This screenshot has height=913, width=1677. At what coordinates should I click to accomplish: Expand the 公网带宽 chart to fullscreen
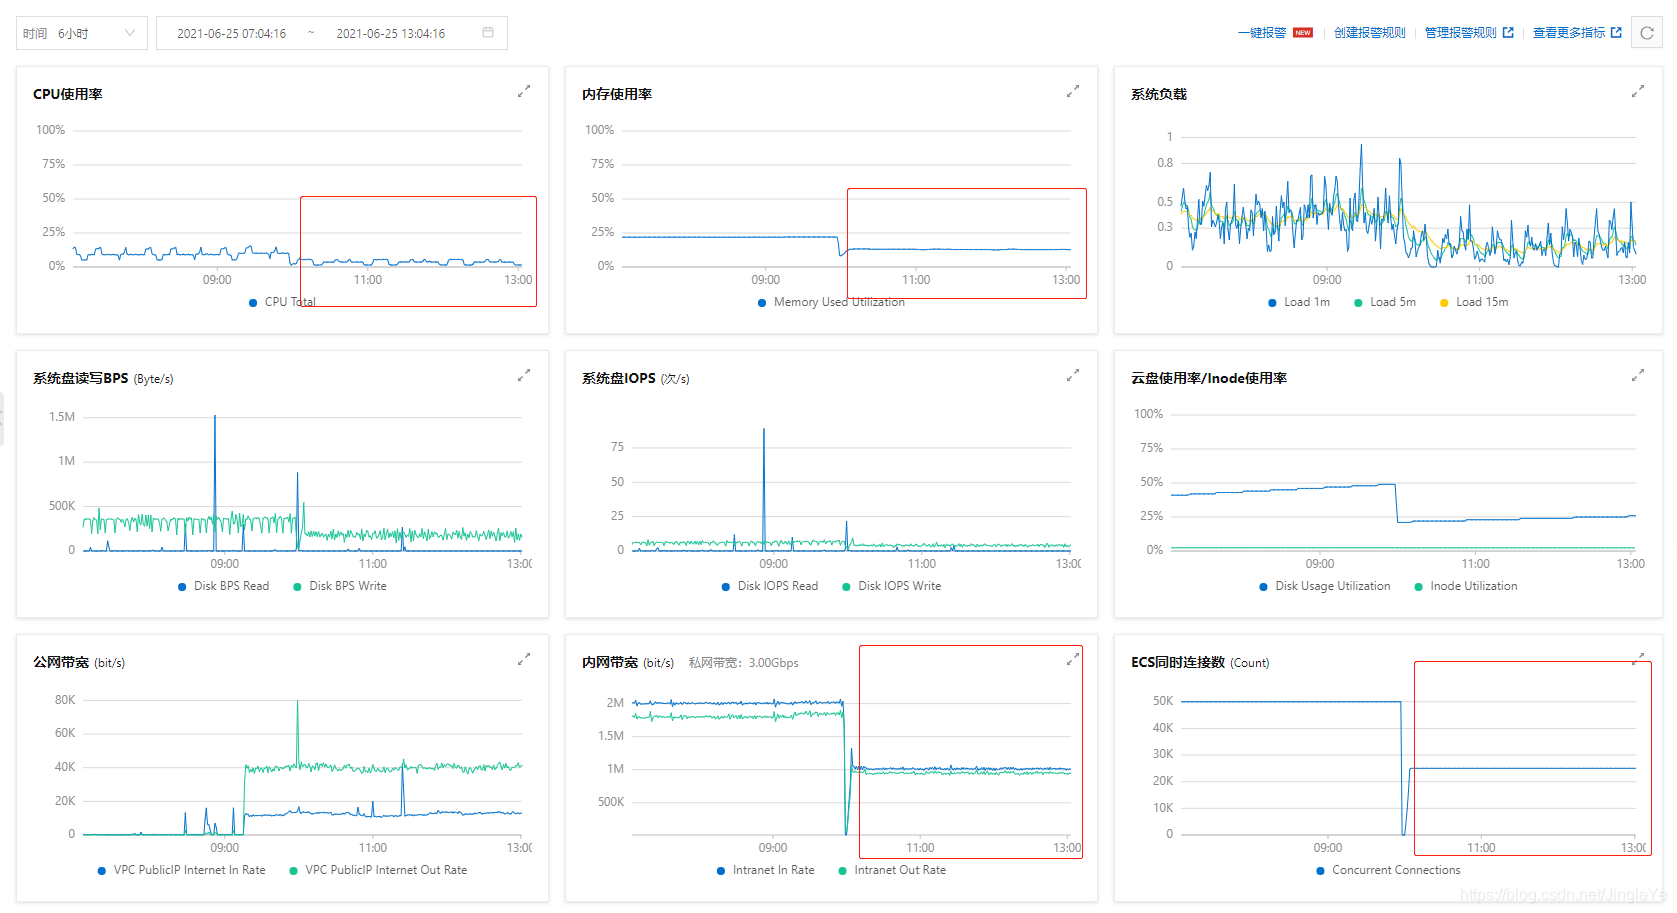[x=523, y=660]
